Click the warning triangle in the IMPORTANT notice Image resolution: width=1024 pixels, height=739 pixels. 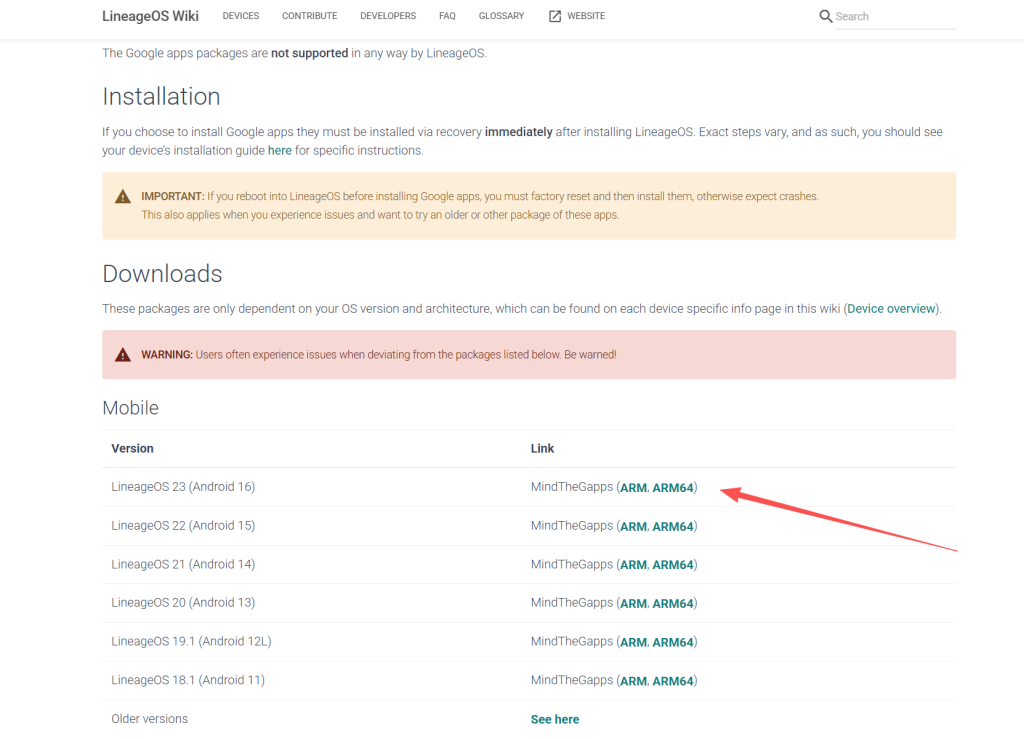tap(123, 197)
